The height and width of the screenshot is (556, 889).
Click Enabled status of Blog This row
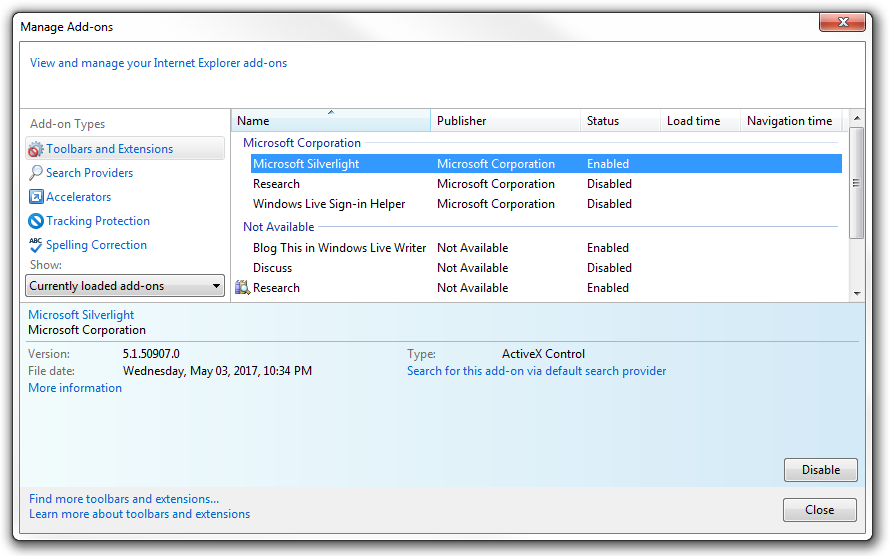coord(608,248)
